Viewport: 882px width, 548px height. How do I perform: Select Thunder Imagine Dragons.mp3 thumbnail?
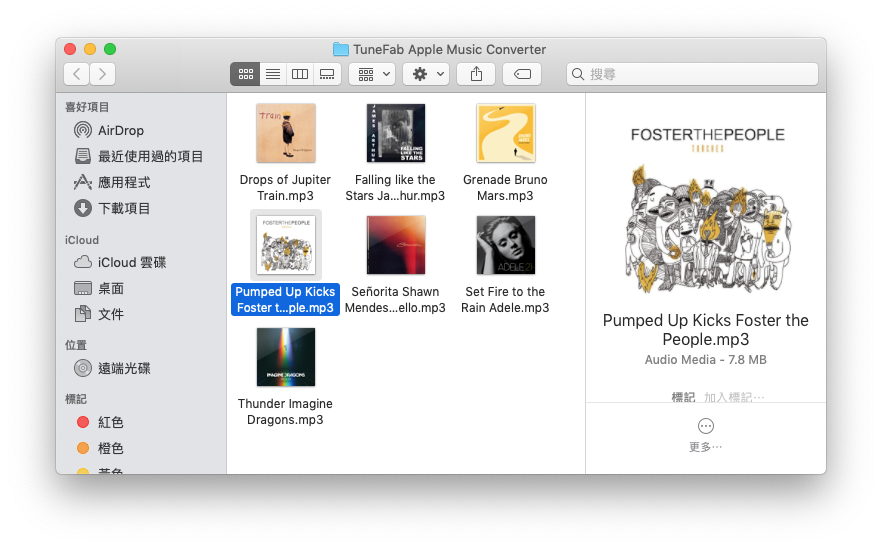(286, 357)
